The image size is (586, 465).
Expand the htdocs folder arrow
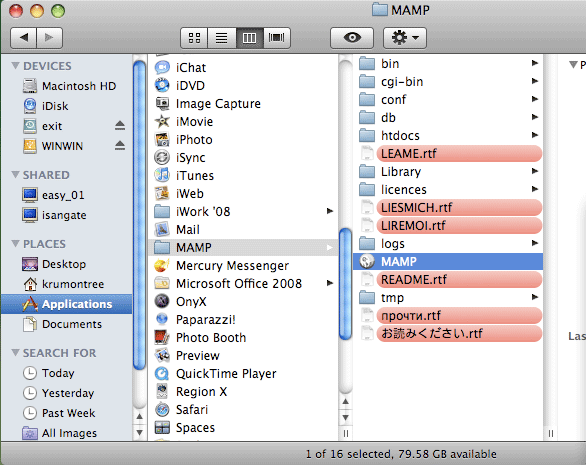click(535, 135)
